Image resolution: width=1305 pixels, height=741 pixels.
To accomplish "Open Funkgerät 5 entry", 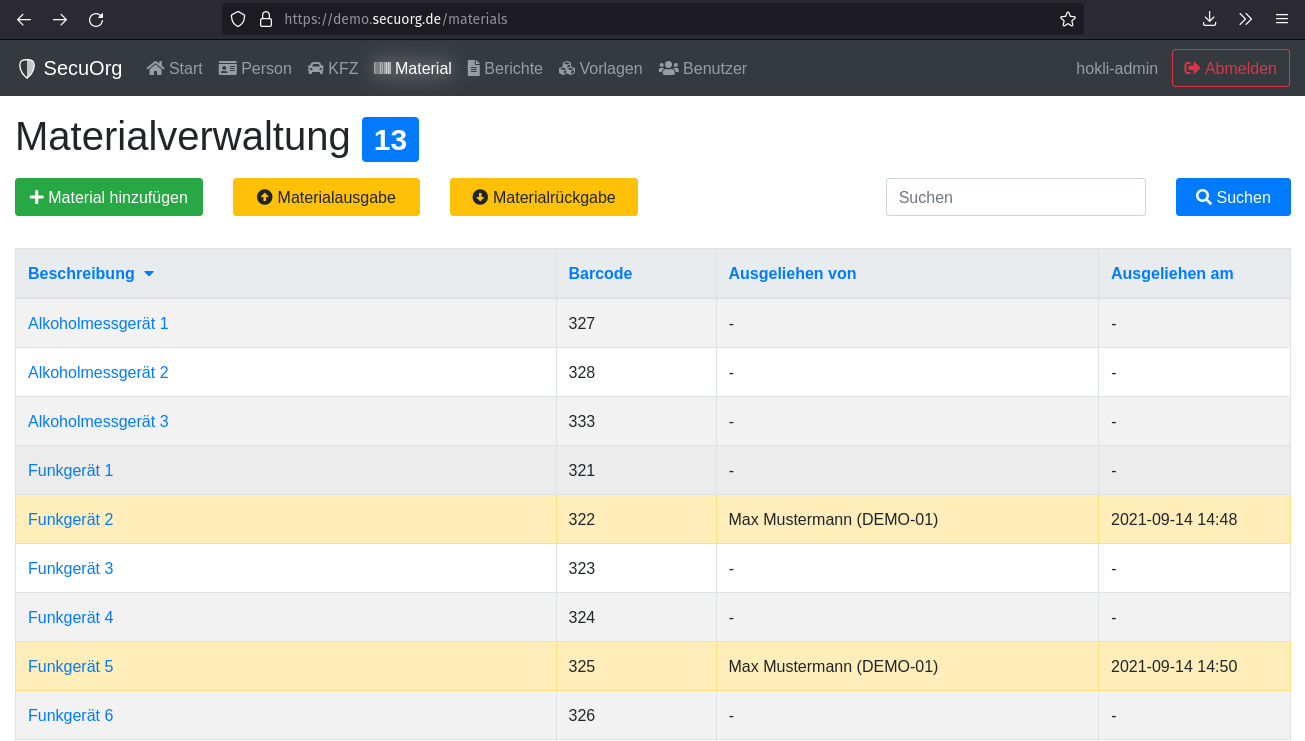I will [x=70, y=666].
